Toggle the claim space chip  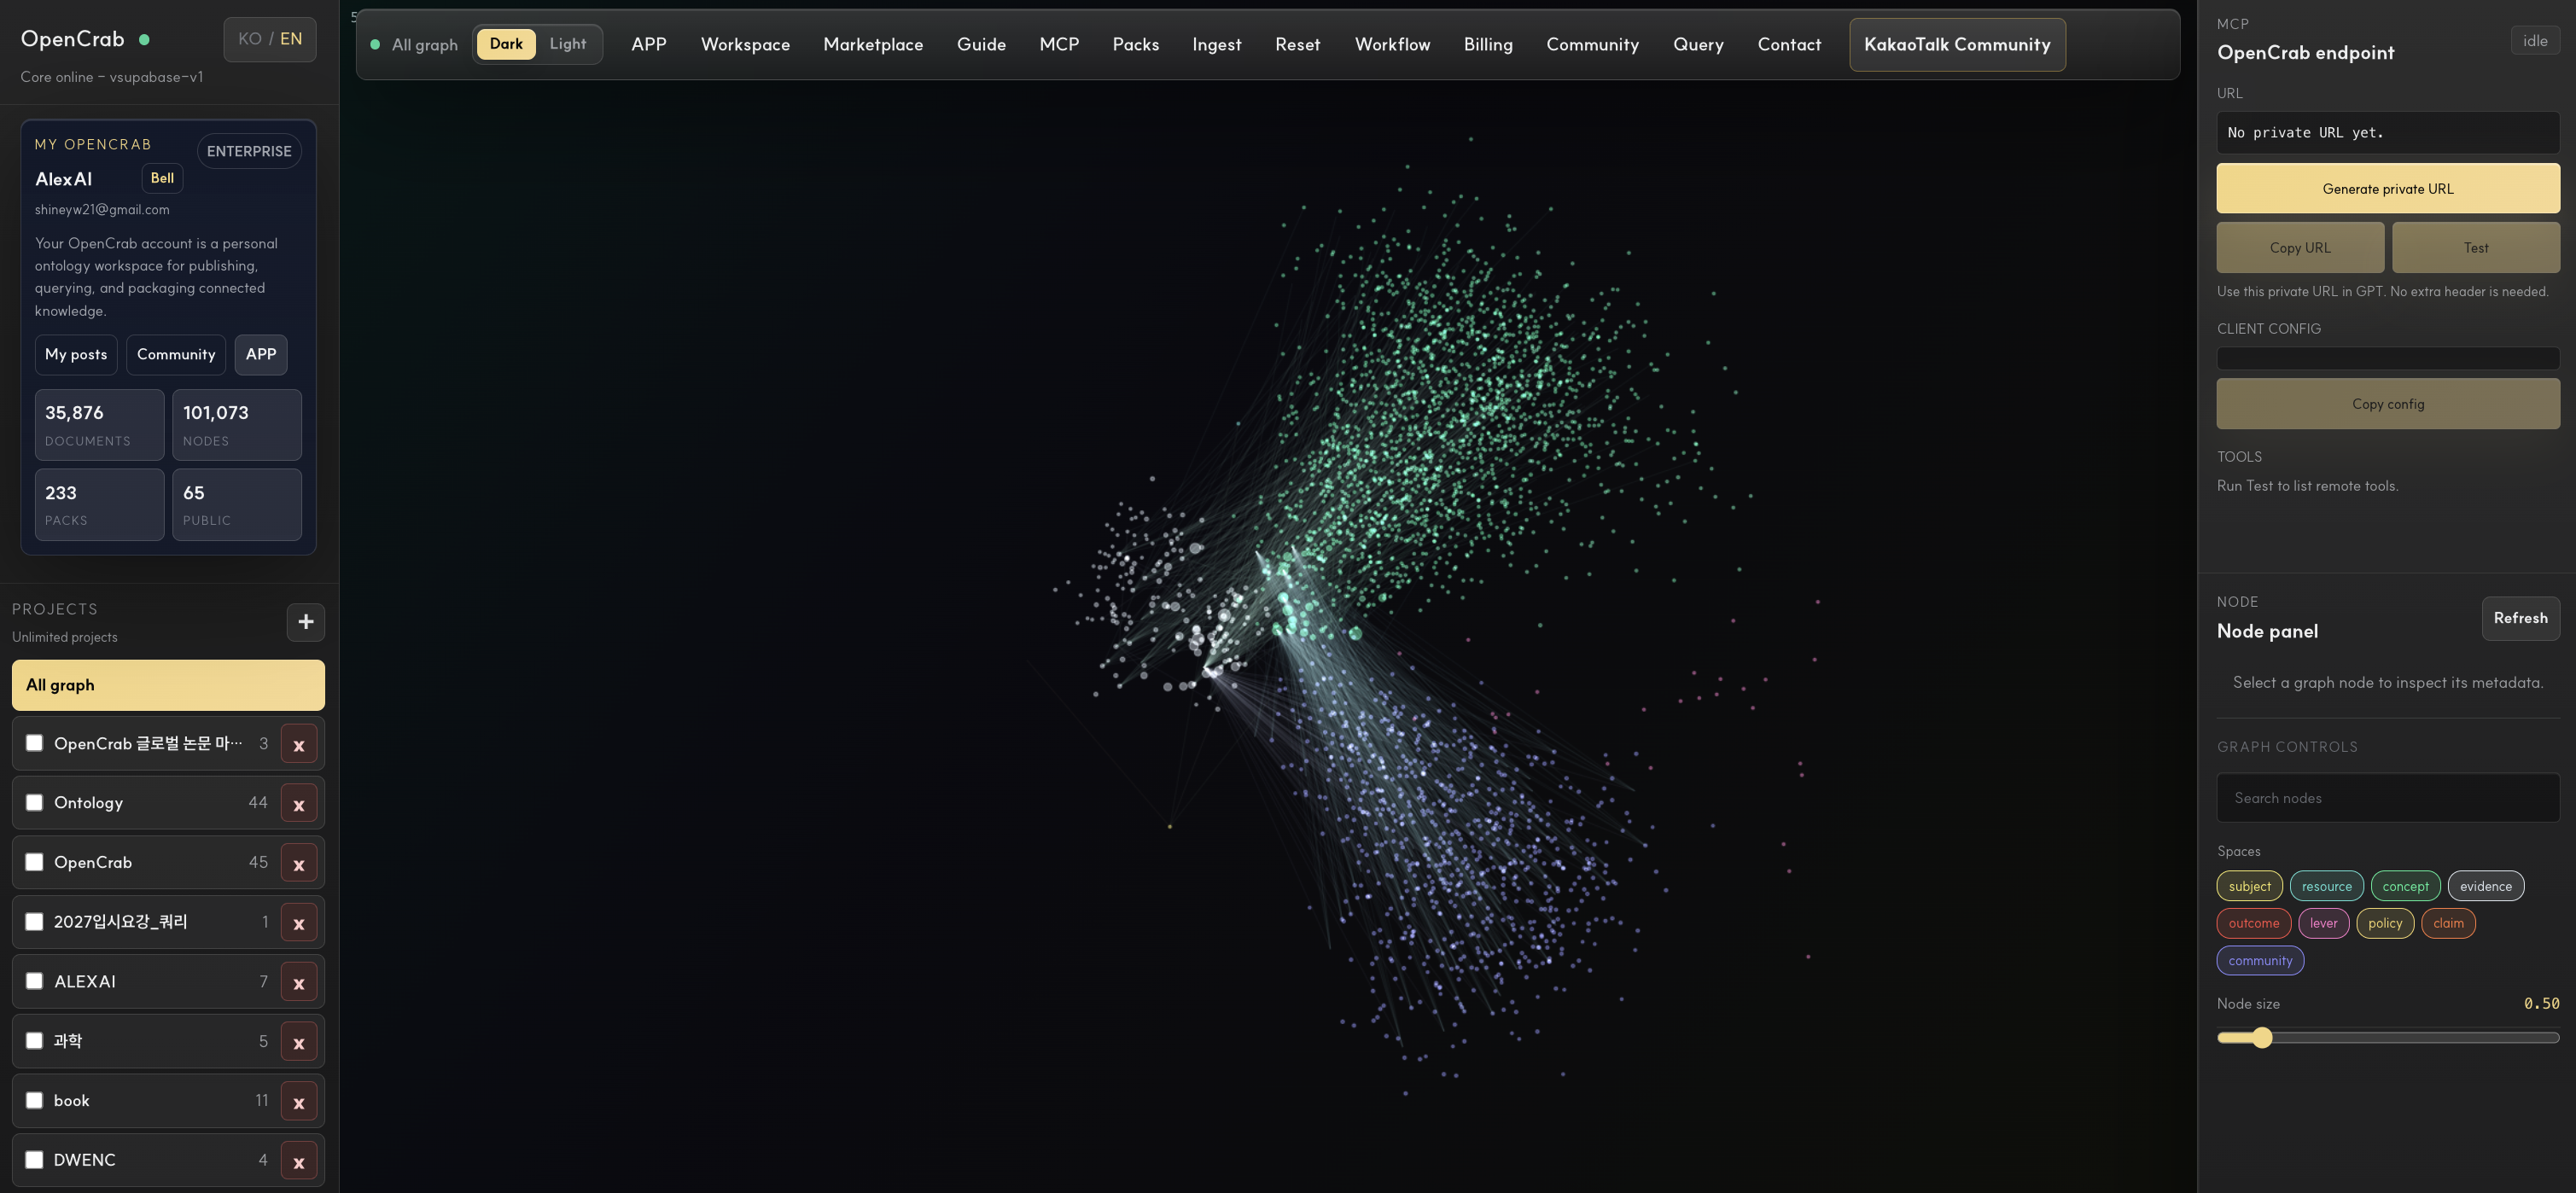(x=2448, y=923)
